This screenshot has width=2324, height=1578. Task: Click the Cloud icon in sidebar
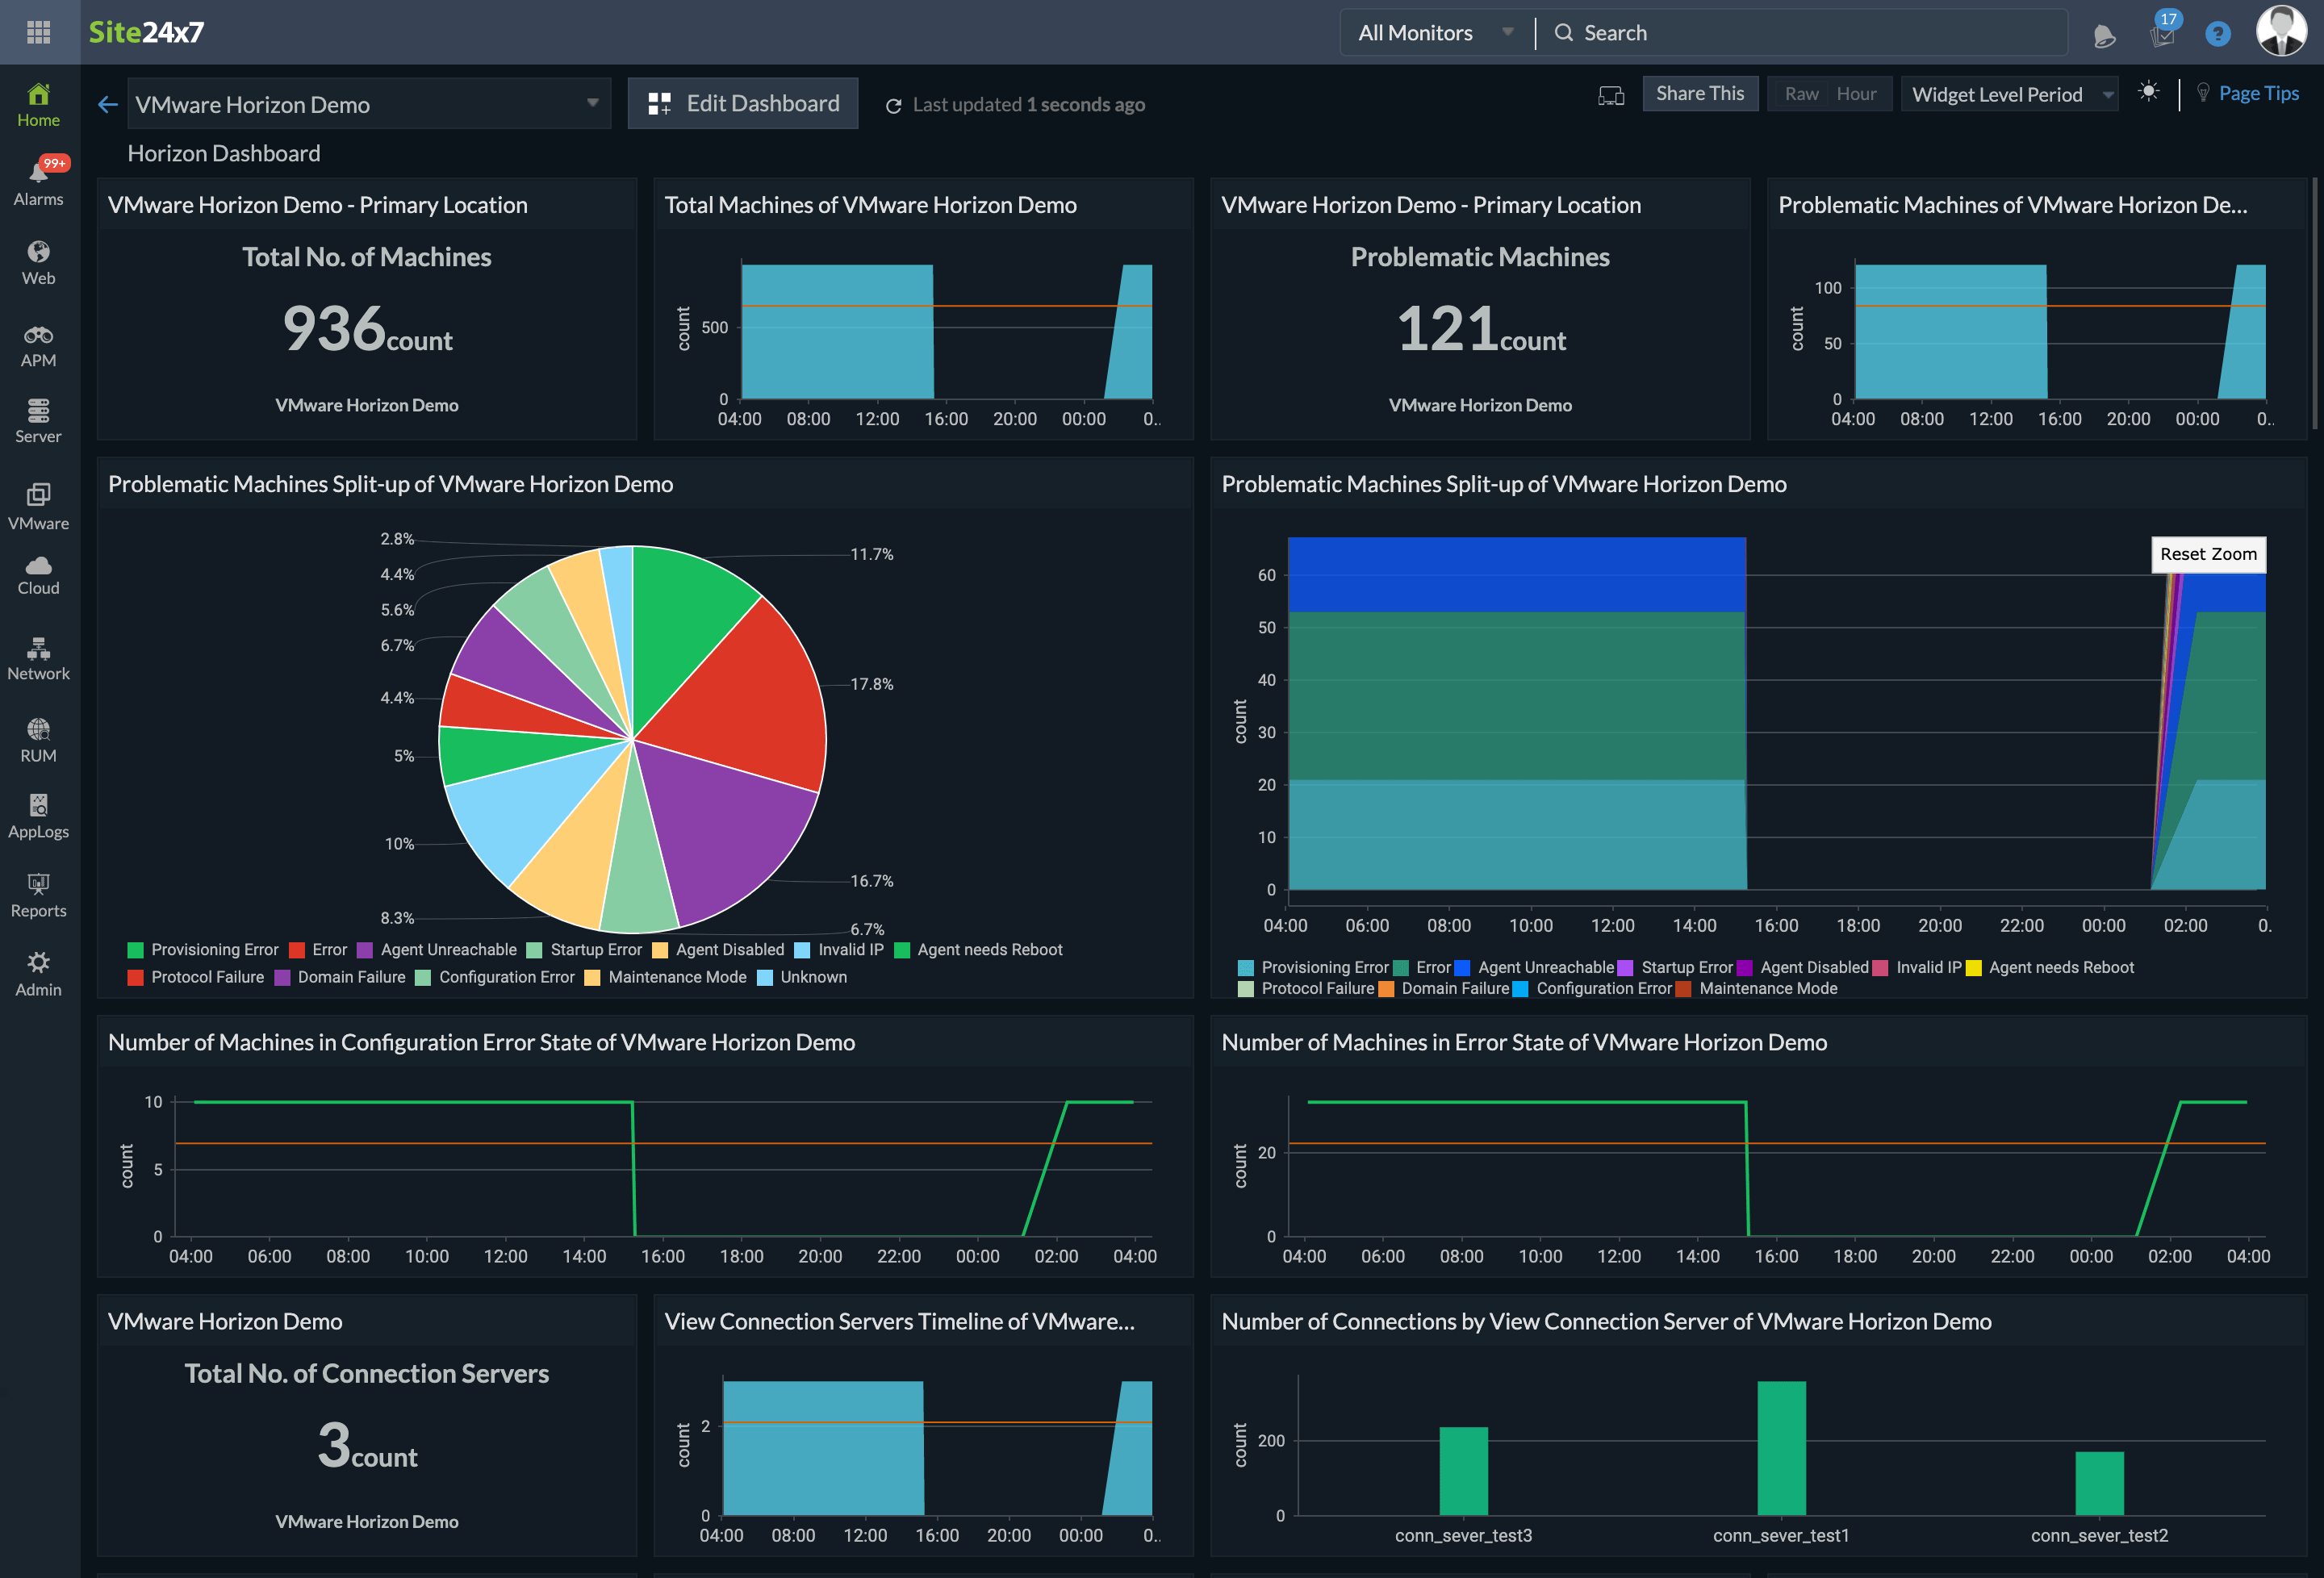coord(37,566)
